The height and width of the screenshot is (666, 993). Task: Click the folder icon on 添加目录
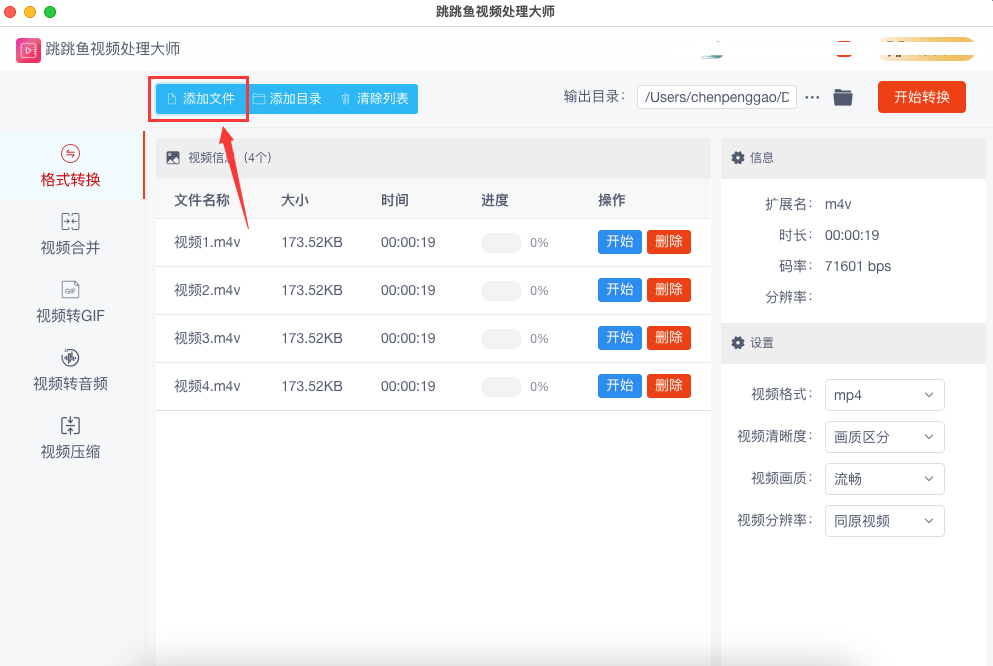(258, 99)
